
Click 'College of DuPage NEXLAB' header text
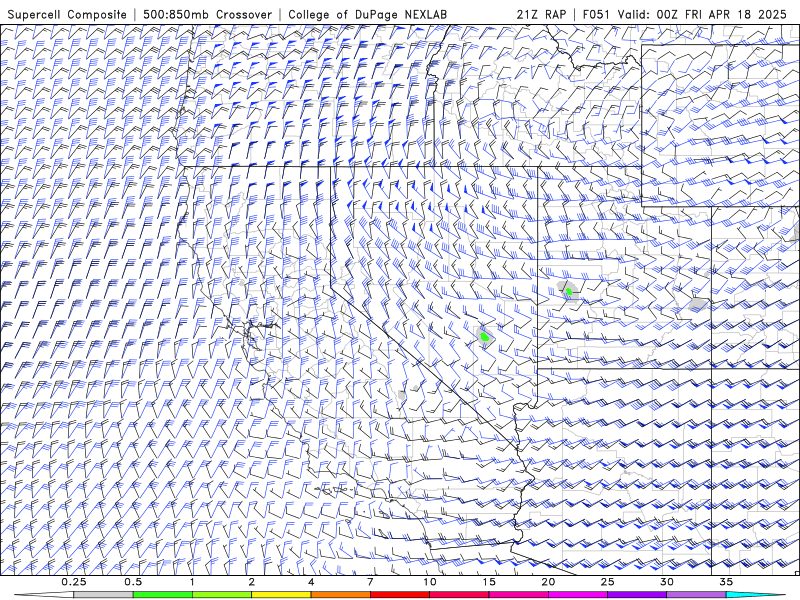tap(367, 14)
